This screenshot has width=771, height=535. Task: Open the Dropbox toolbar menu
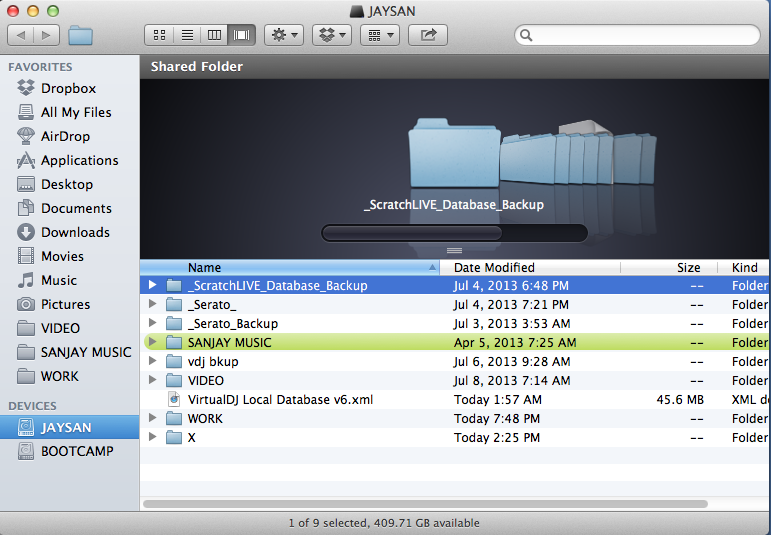click(x=331, y=35)
